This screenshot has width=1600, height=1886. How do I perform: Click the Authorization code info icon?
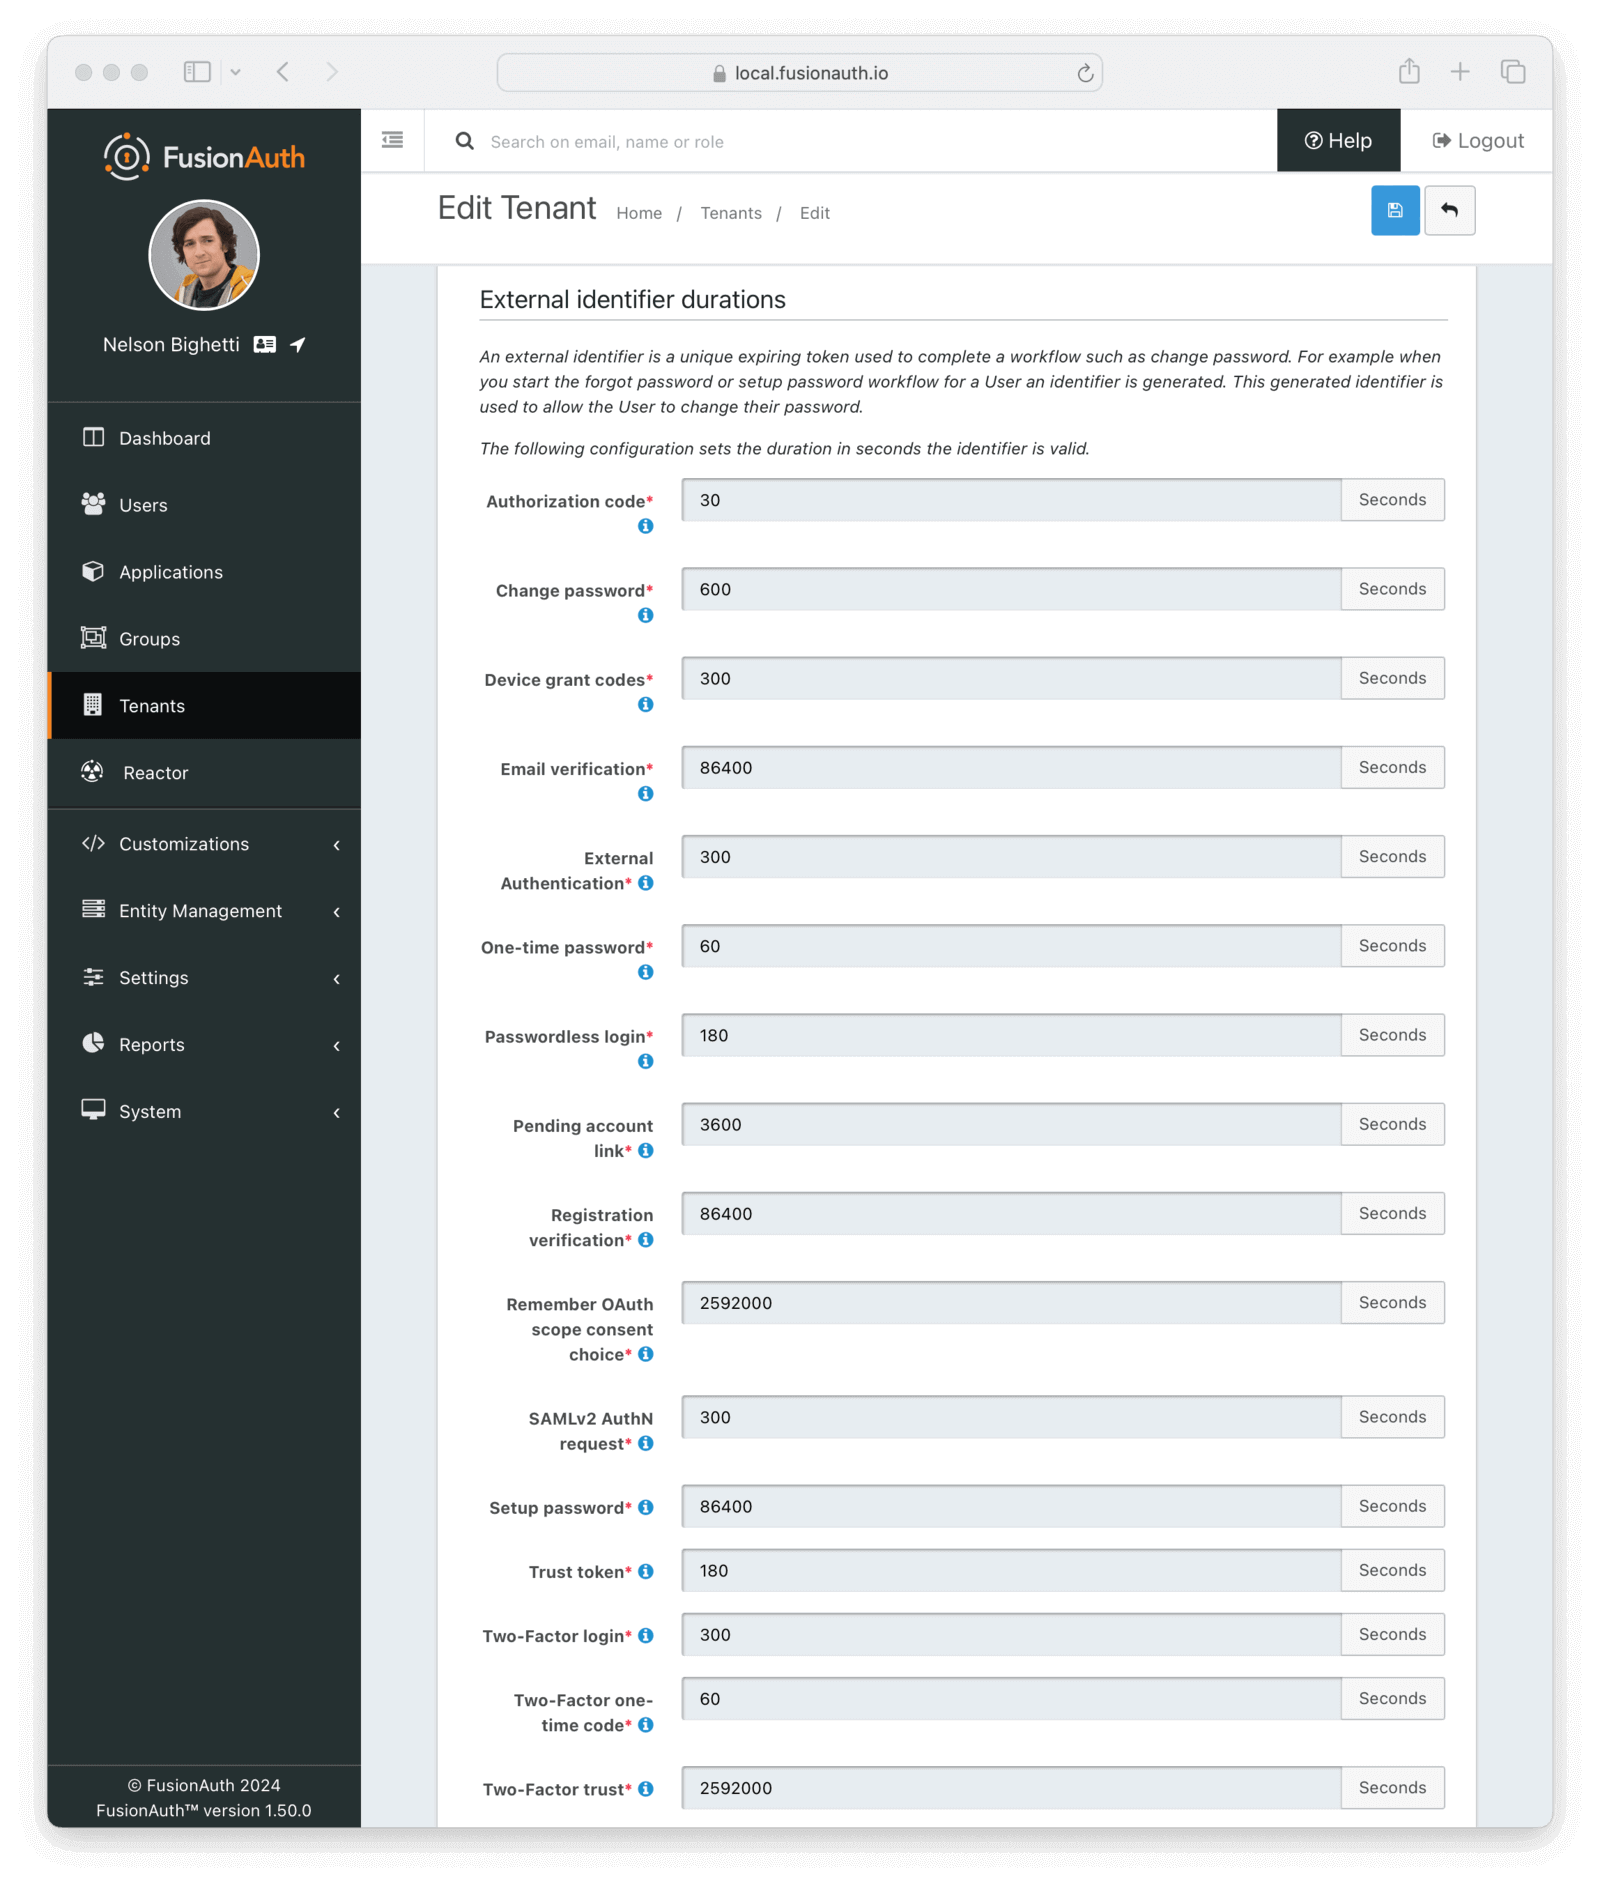click(x=646, y=526)
